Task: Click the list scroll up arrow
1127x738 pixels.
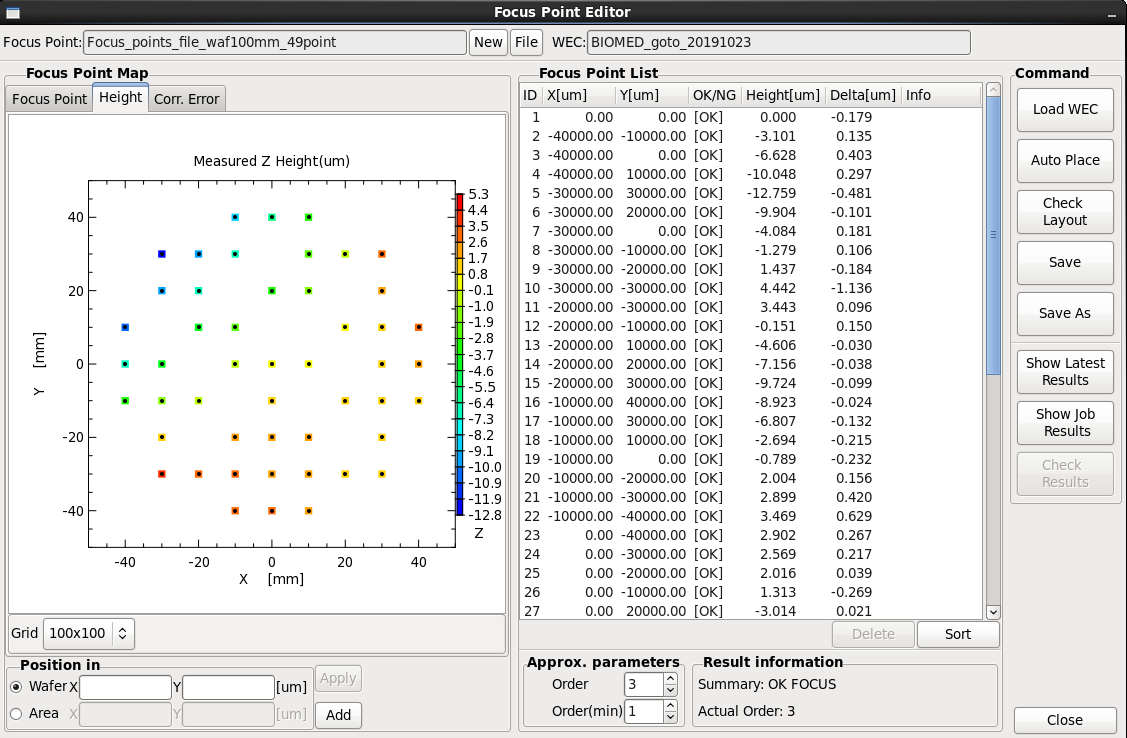Action: 993,90
